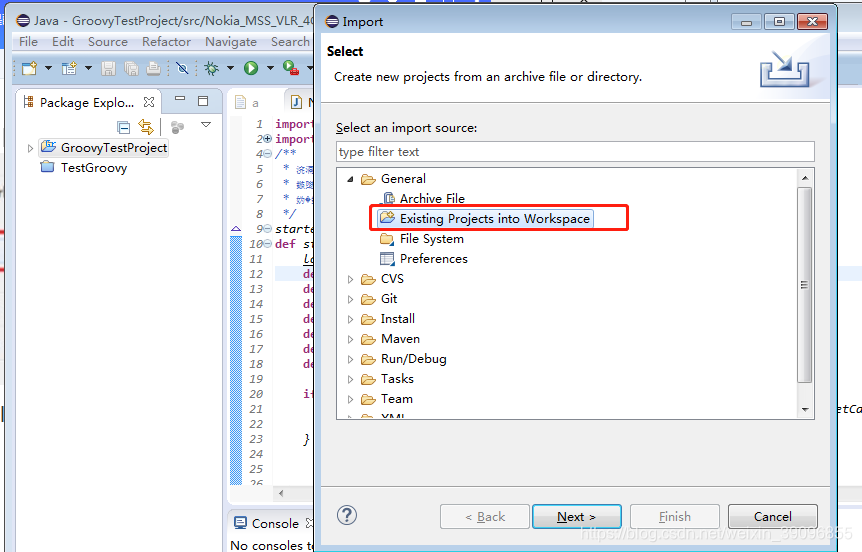The width and height of the screenshot is (862, 552).
Task: Collapse the fold at line 10
Action: (x=268, y=244)
